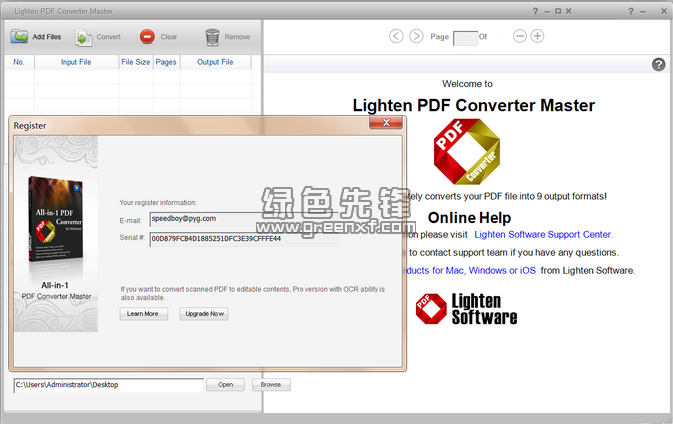The image size is (673, 424).
Task: Click the Remove trash can icon
Action: tap(212, 37)
